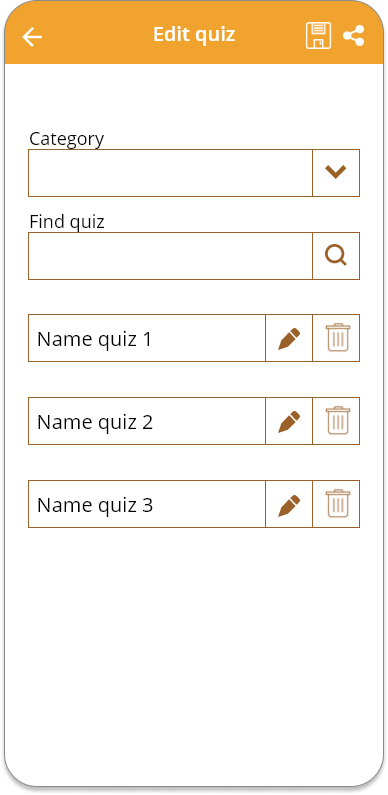Image resolution: width=388 pixels, height=795 pixels.
Task: Click the Category label
Action: (66, 138)
